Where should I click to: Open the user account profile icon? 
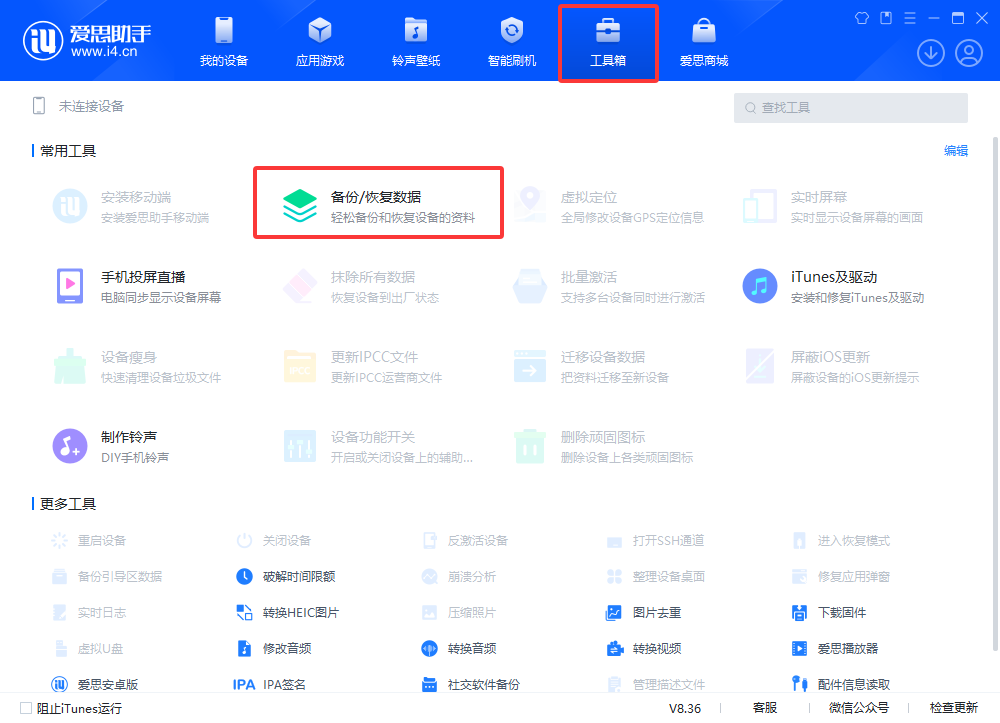pyautogui.click(x=968, y=53)
